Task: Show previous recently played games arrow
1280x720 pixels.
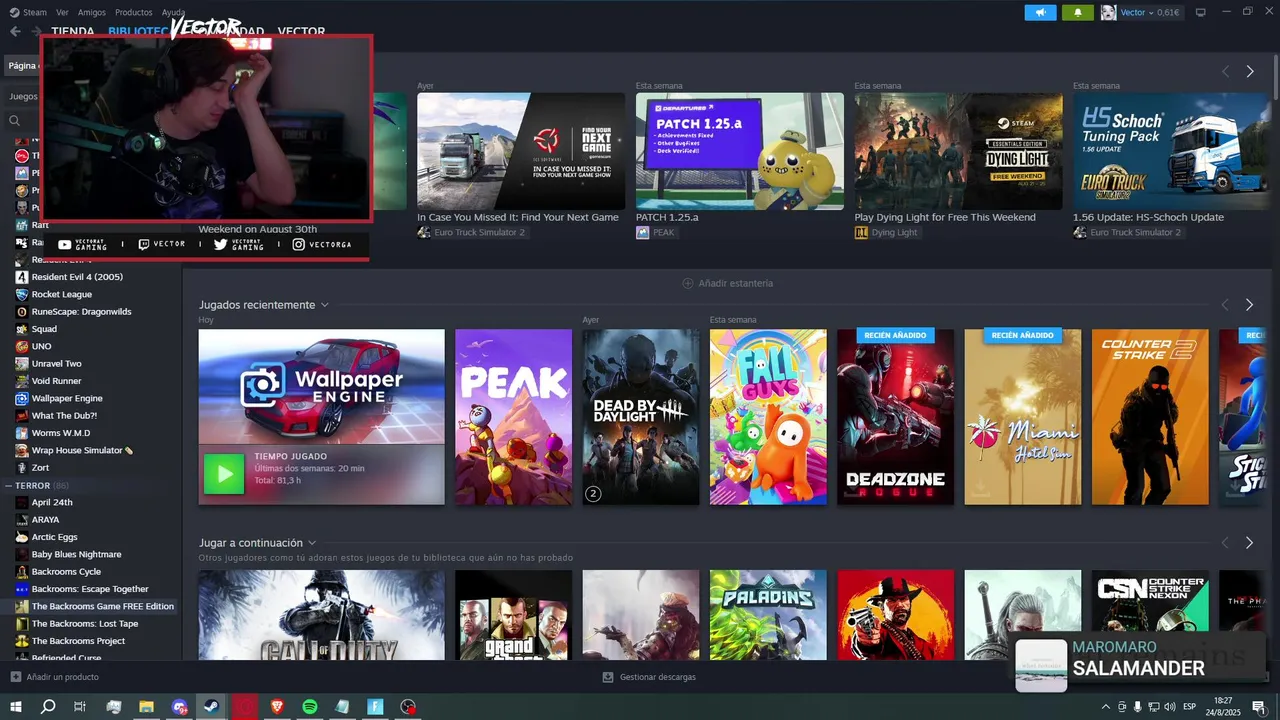Action: pos(1225,305)
